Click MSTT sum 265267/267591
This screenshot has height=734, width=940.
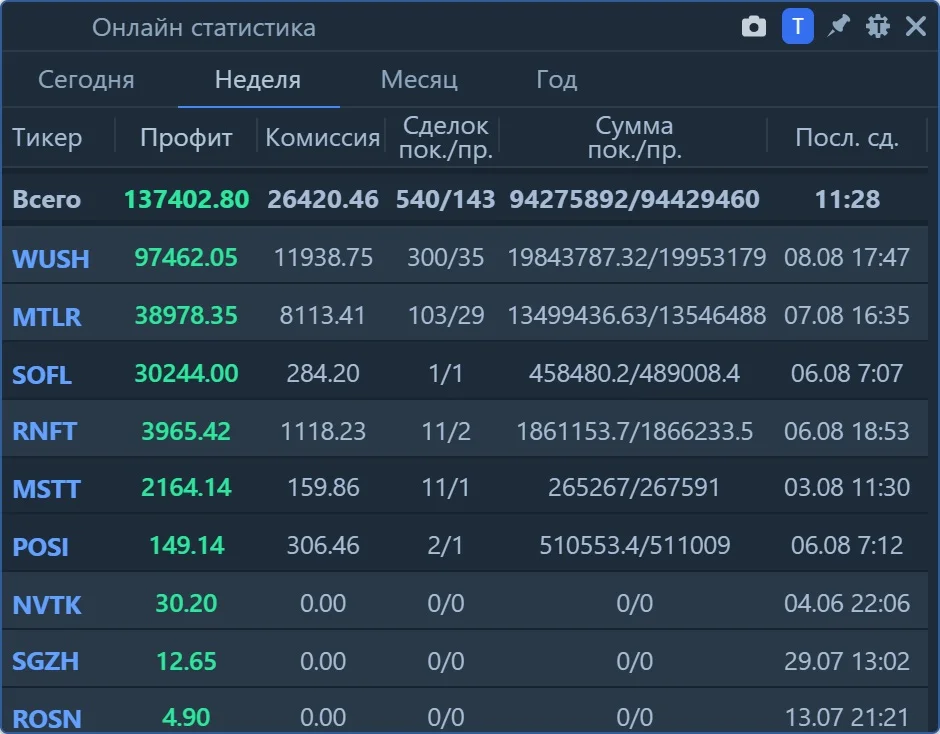point(634,487)
